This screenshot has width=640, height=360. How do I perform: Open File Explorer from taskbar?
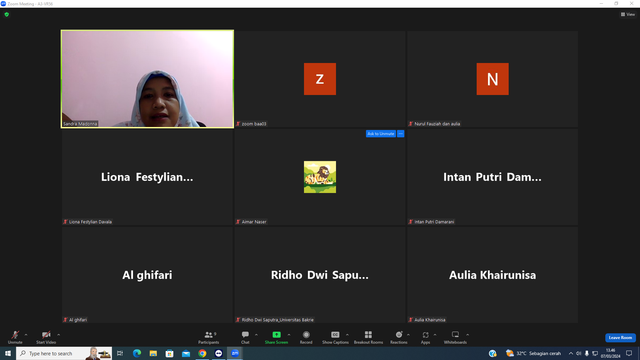153,353
